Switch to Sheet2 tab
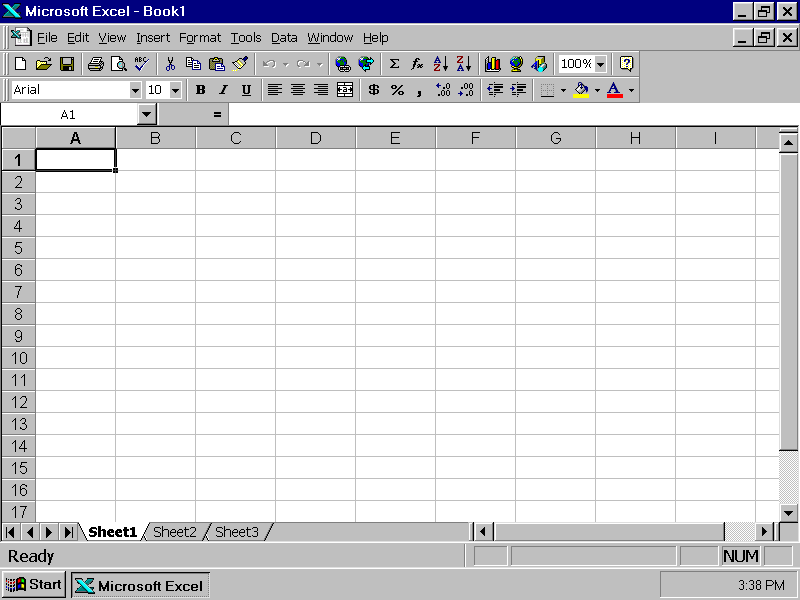 (174, 532)
